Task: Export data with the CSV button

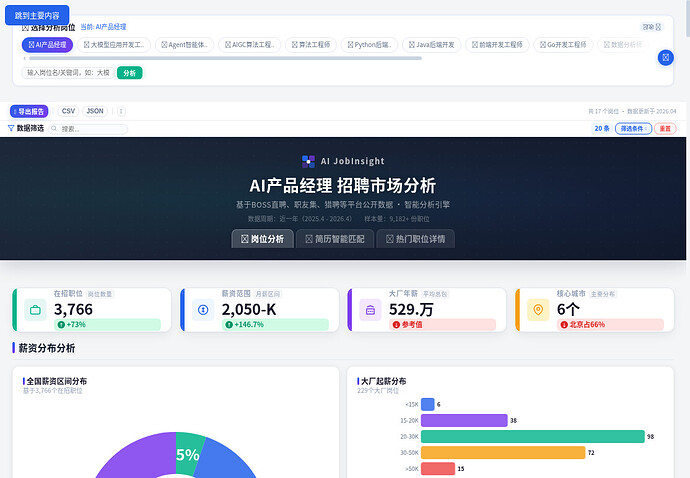Action: [x=68, y=111]
